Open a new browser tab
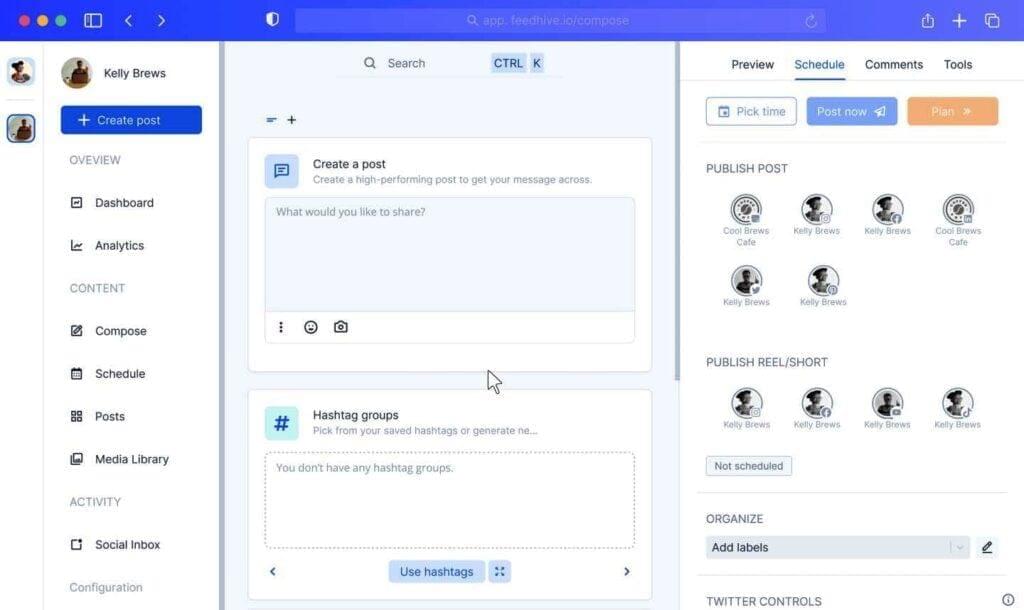Image resolution: width=1024 pixels, height=610 pixels. pos(959,20)
